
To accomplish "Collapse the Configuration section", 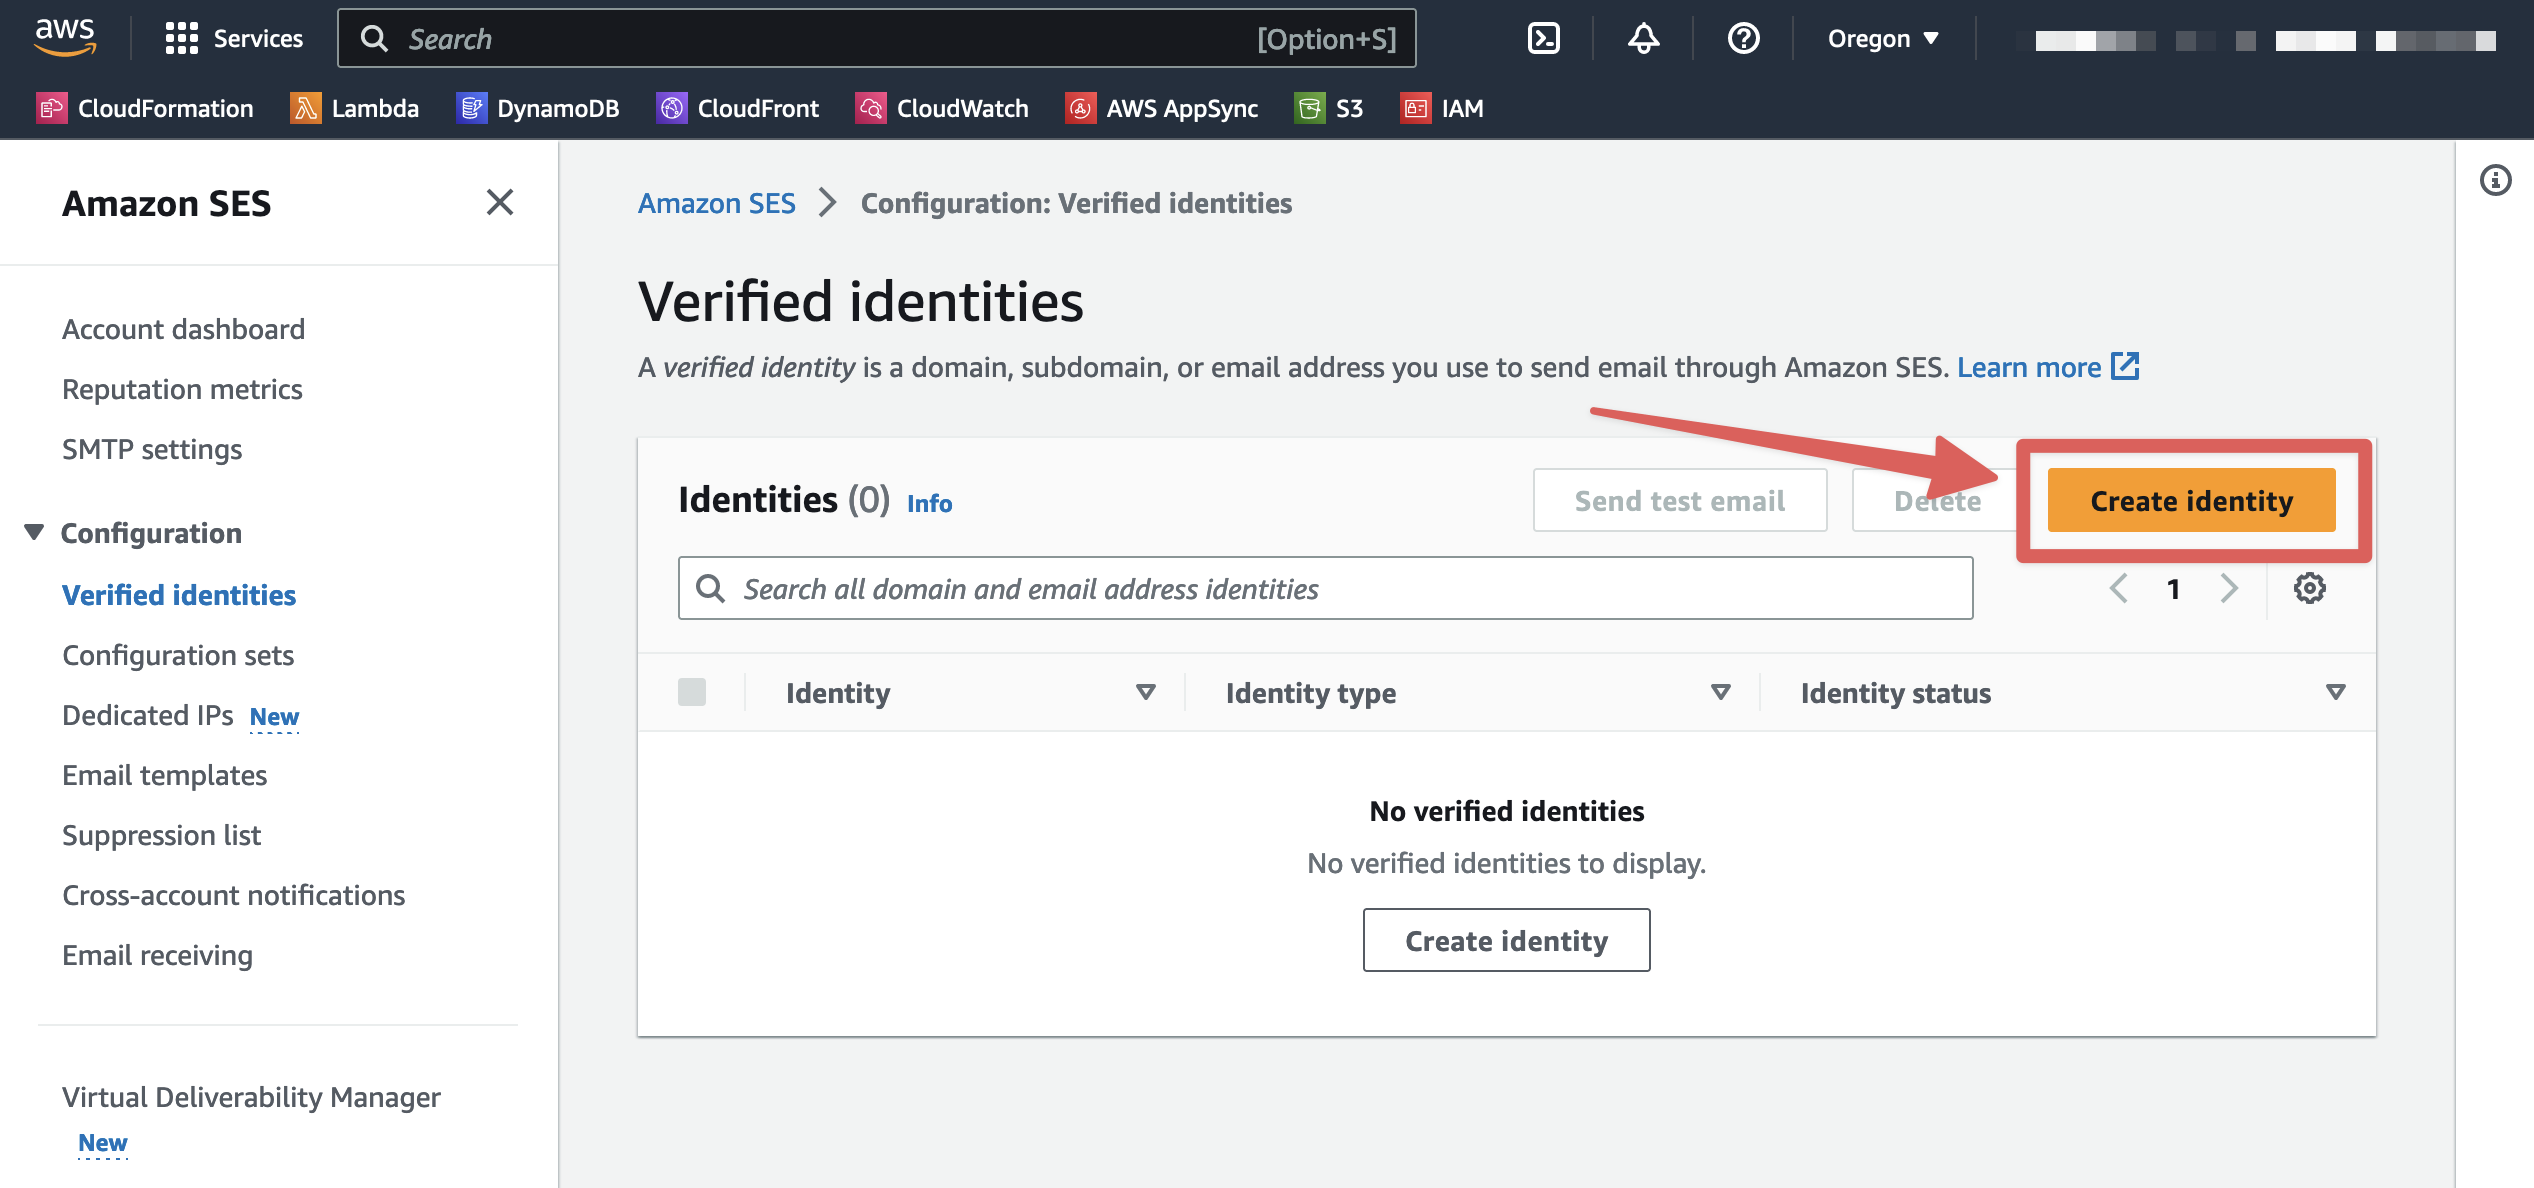I will (x=34, y=532).
